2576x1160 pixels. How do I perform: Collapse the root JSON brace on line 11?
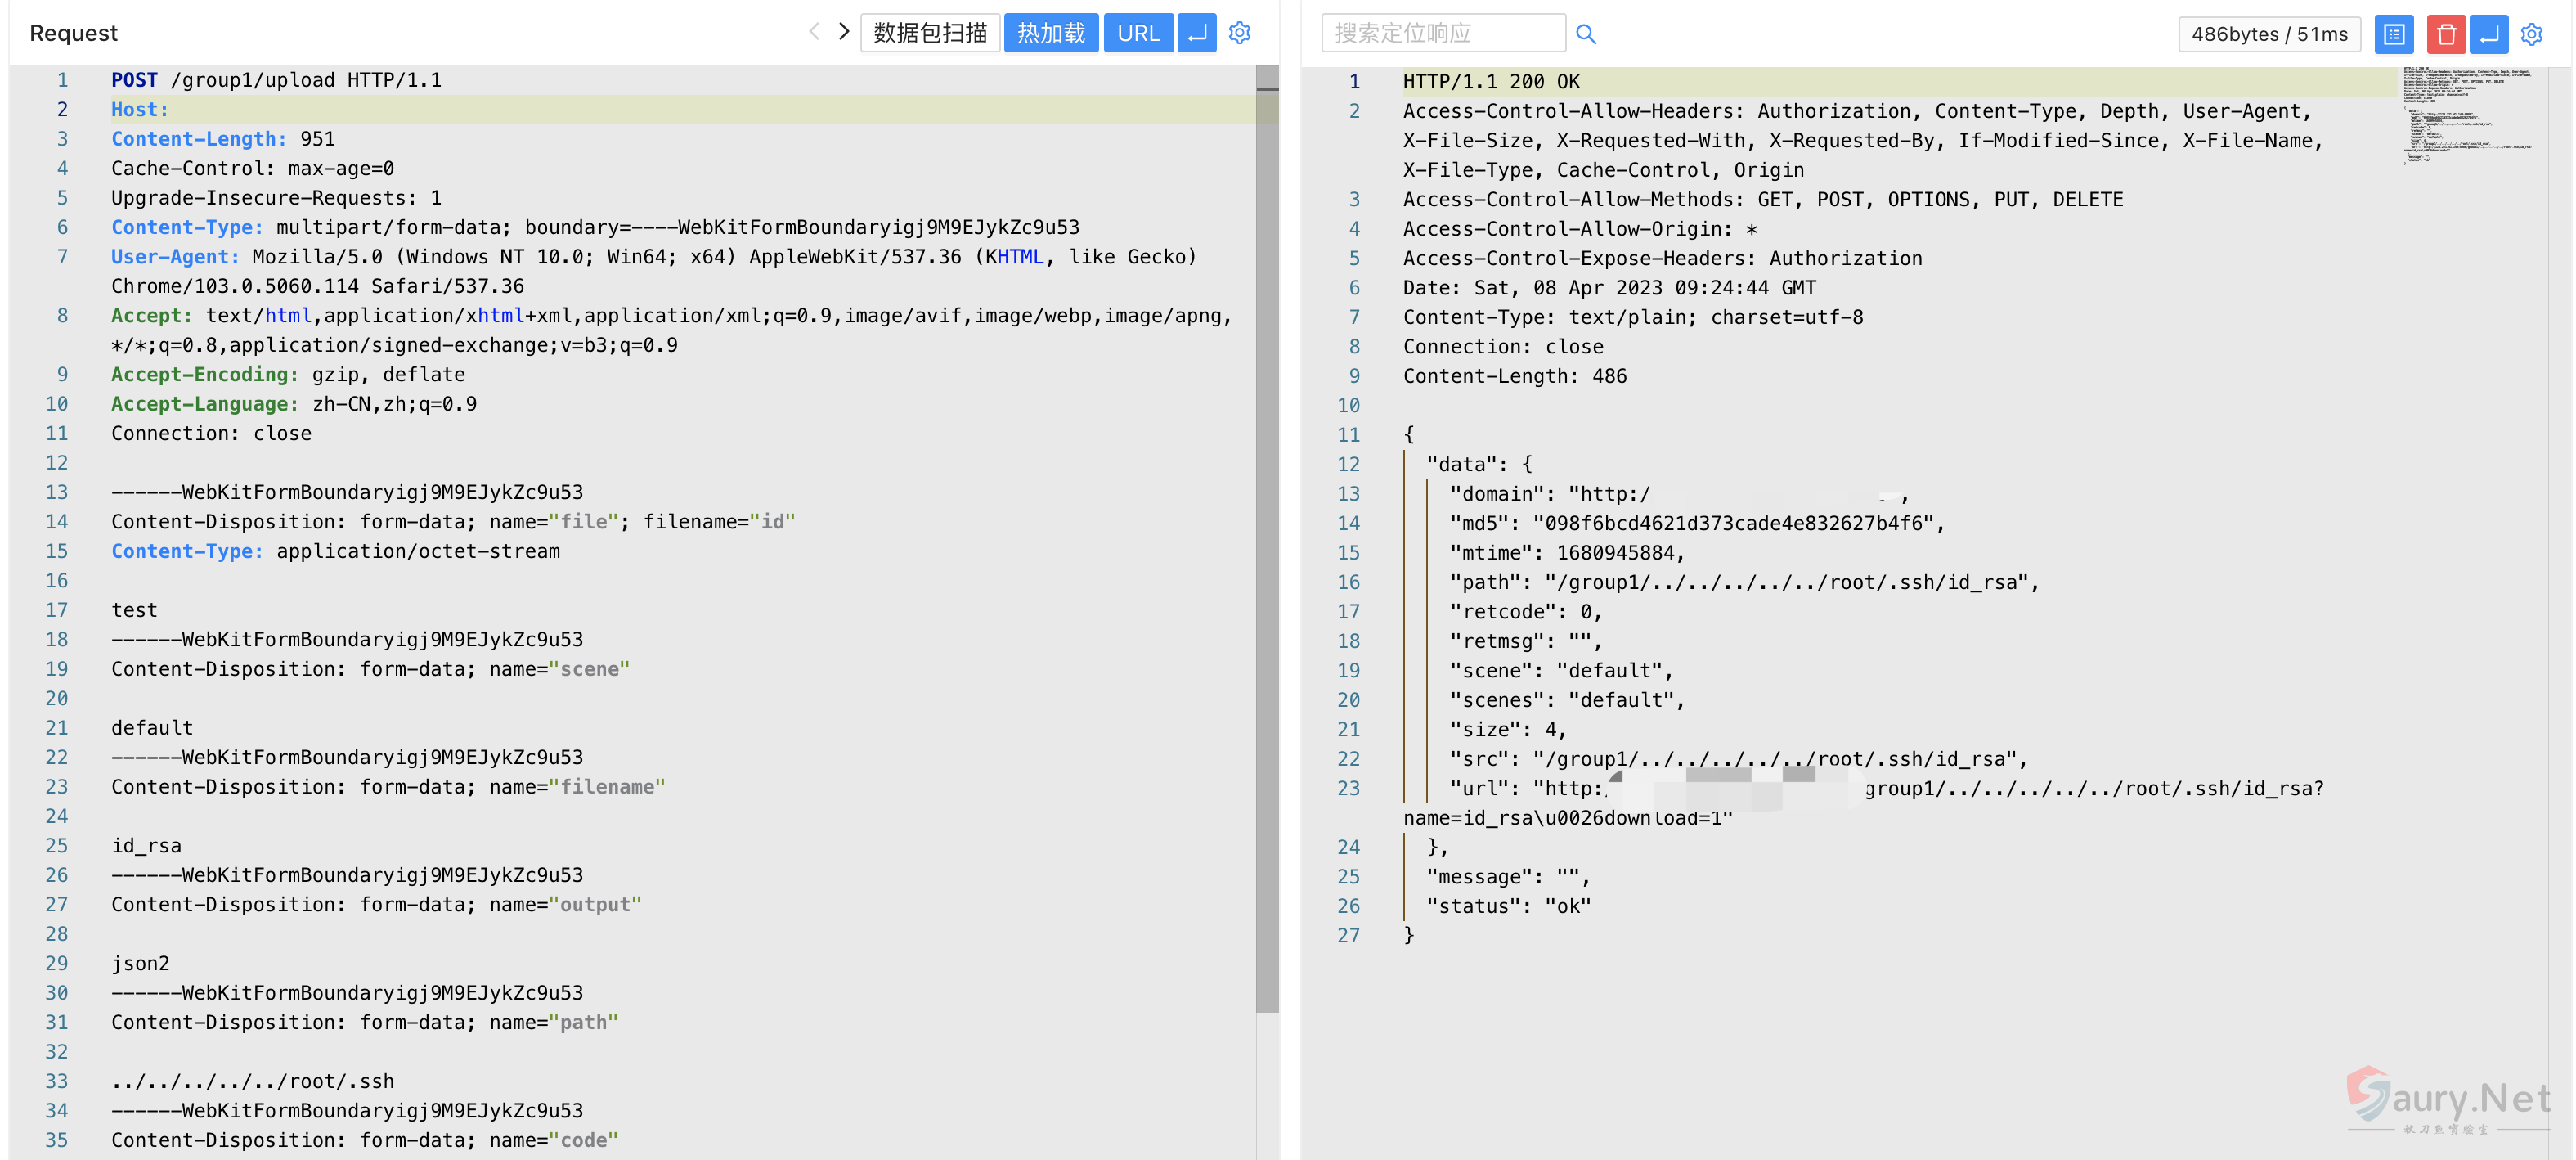(x=1408, y=435)
